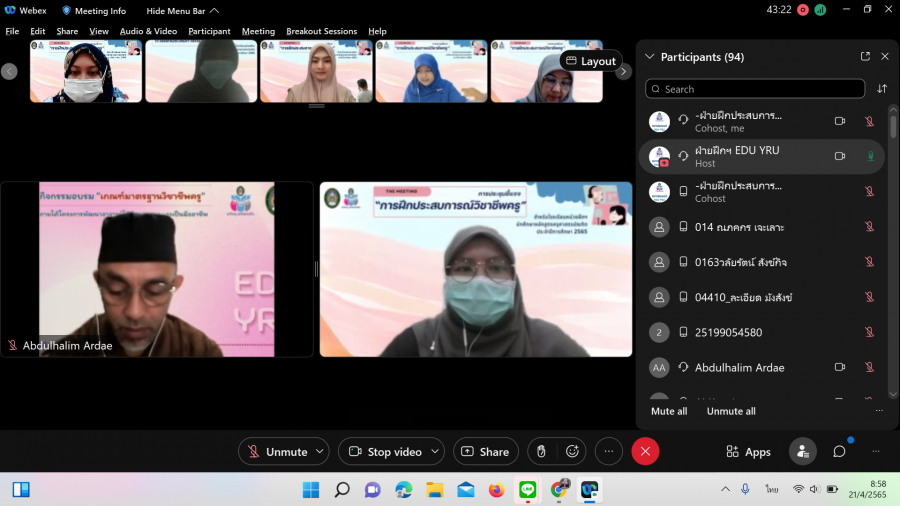The width and height of the screenshot is (900, 506).
Task: Toggle the participants panel icon
Action: 802,452
